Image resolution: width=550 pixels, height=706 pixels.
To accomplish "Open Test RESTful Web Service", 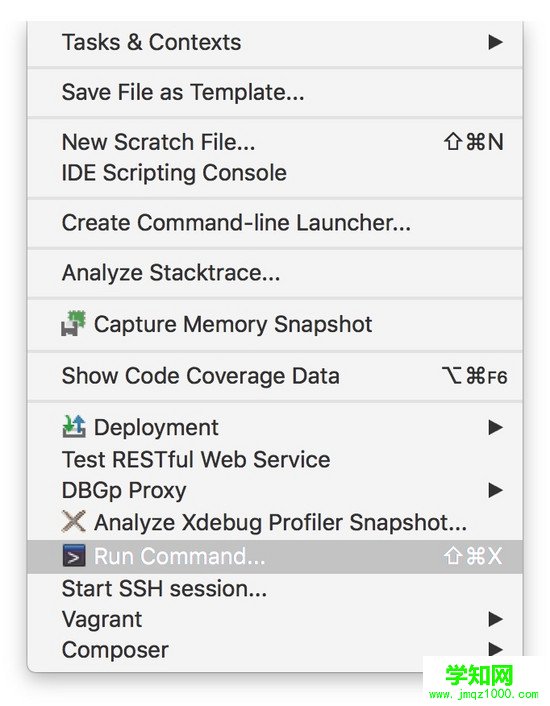I will (x=275, y=459).
